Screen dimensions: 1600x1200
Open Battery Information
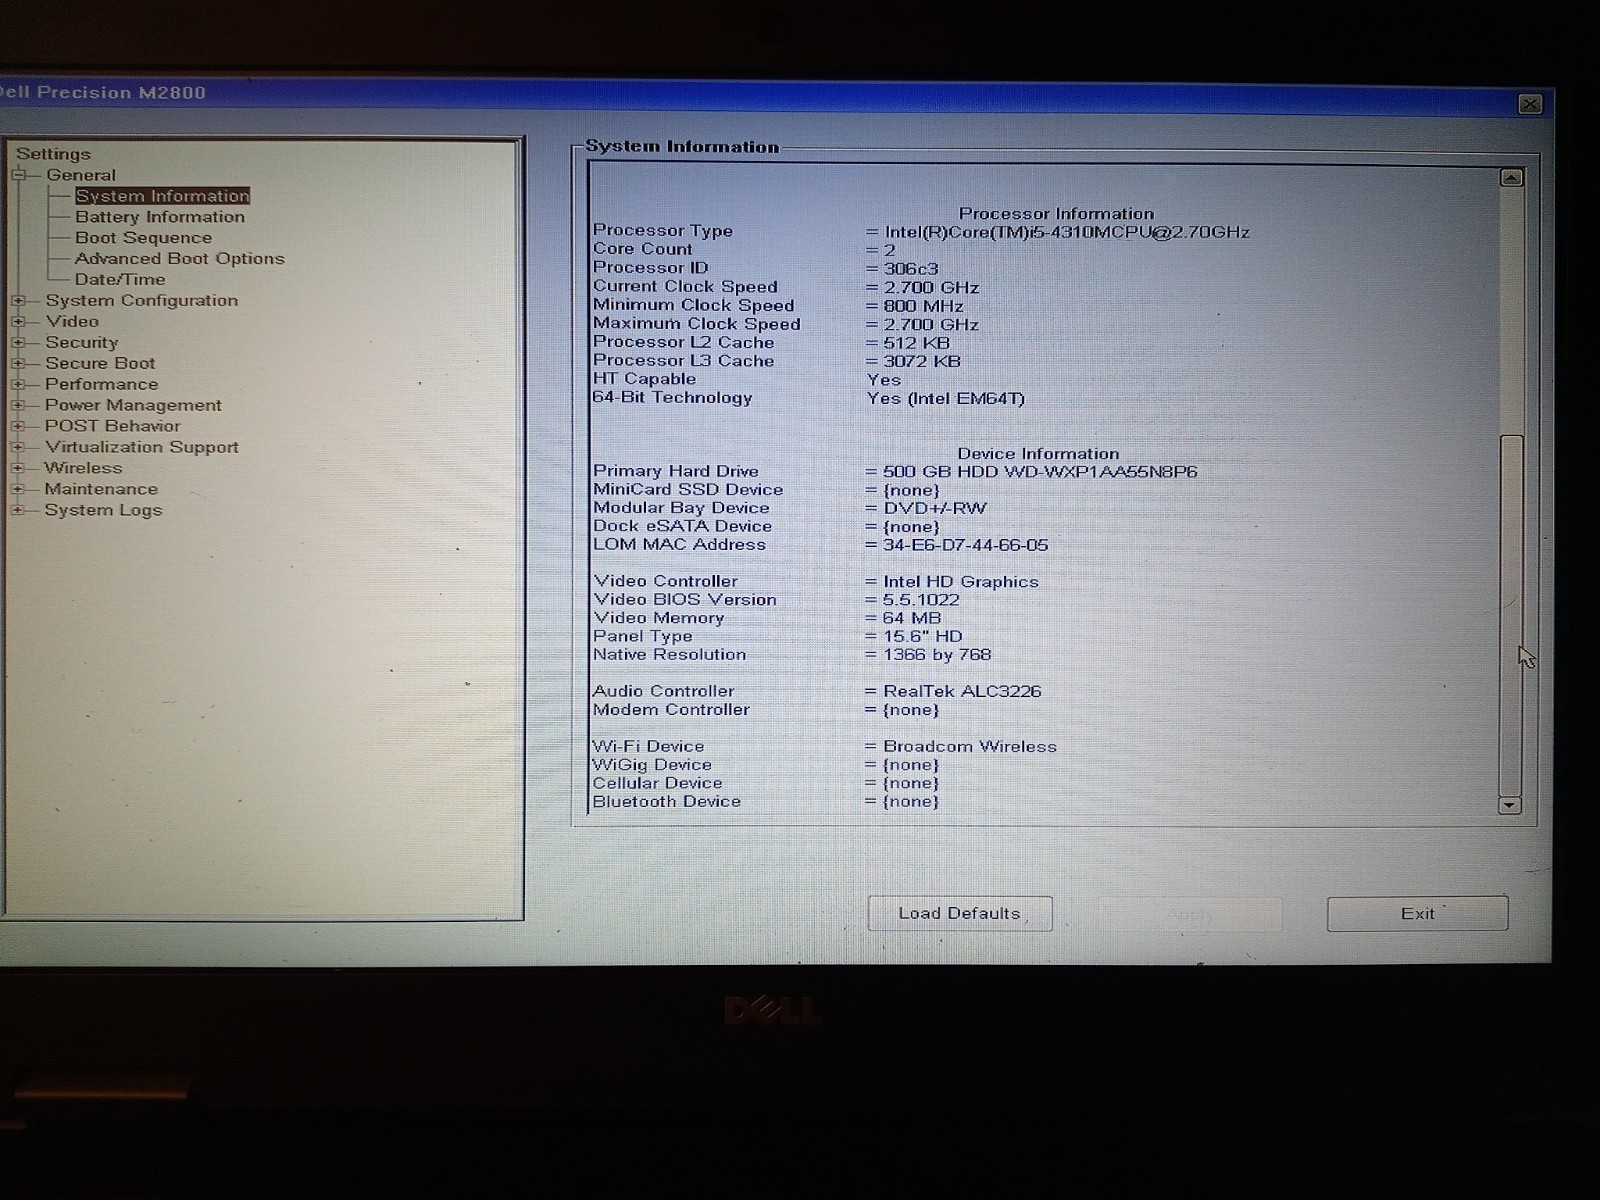click(x=160, y=217)
